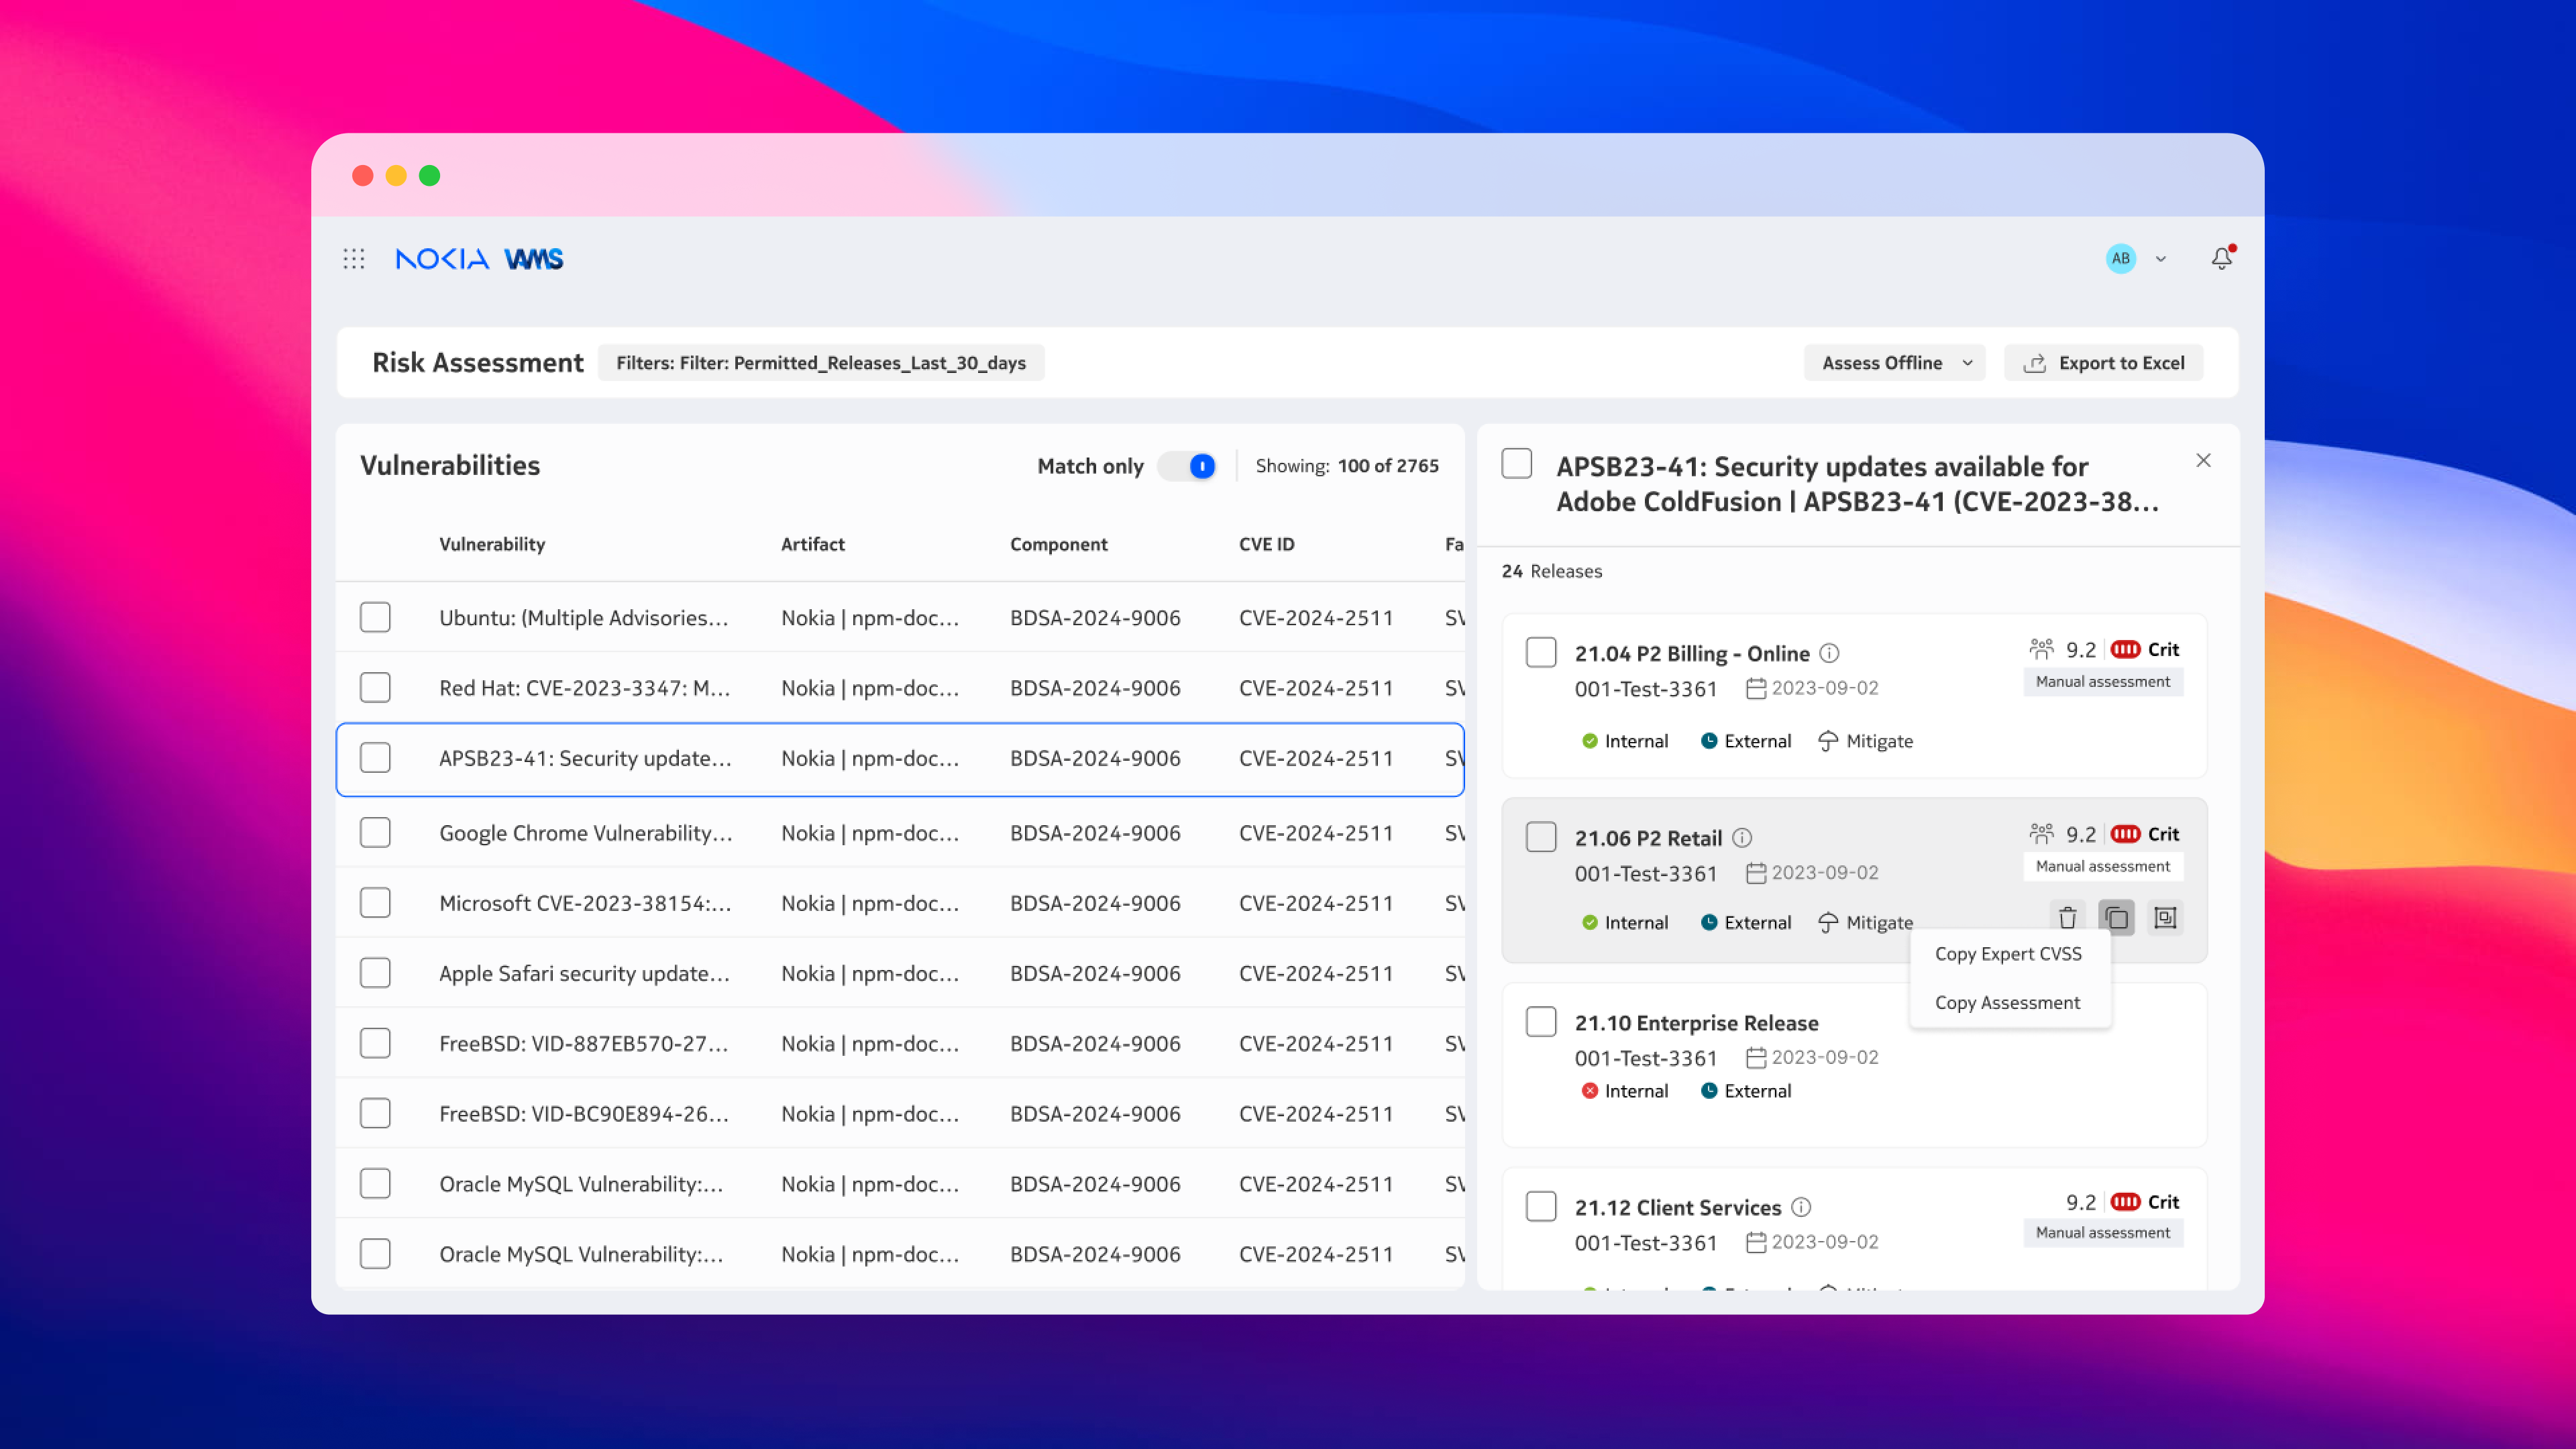This screenshot has width=2576, height=1449.
Task: Check the Google Chrome Vulnerability row checkbox
Action: click(x=375, y=833)
